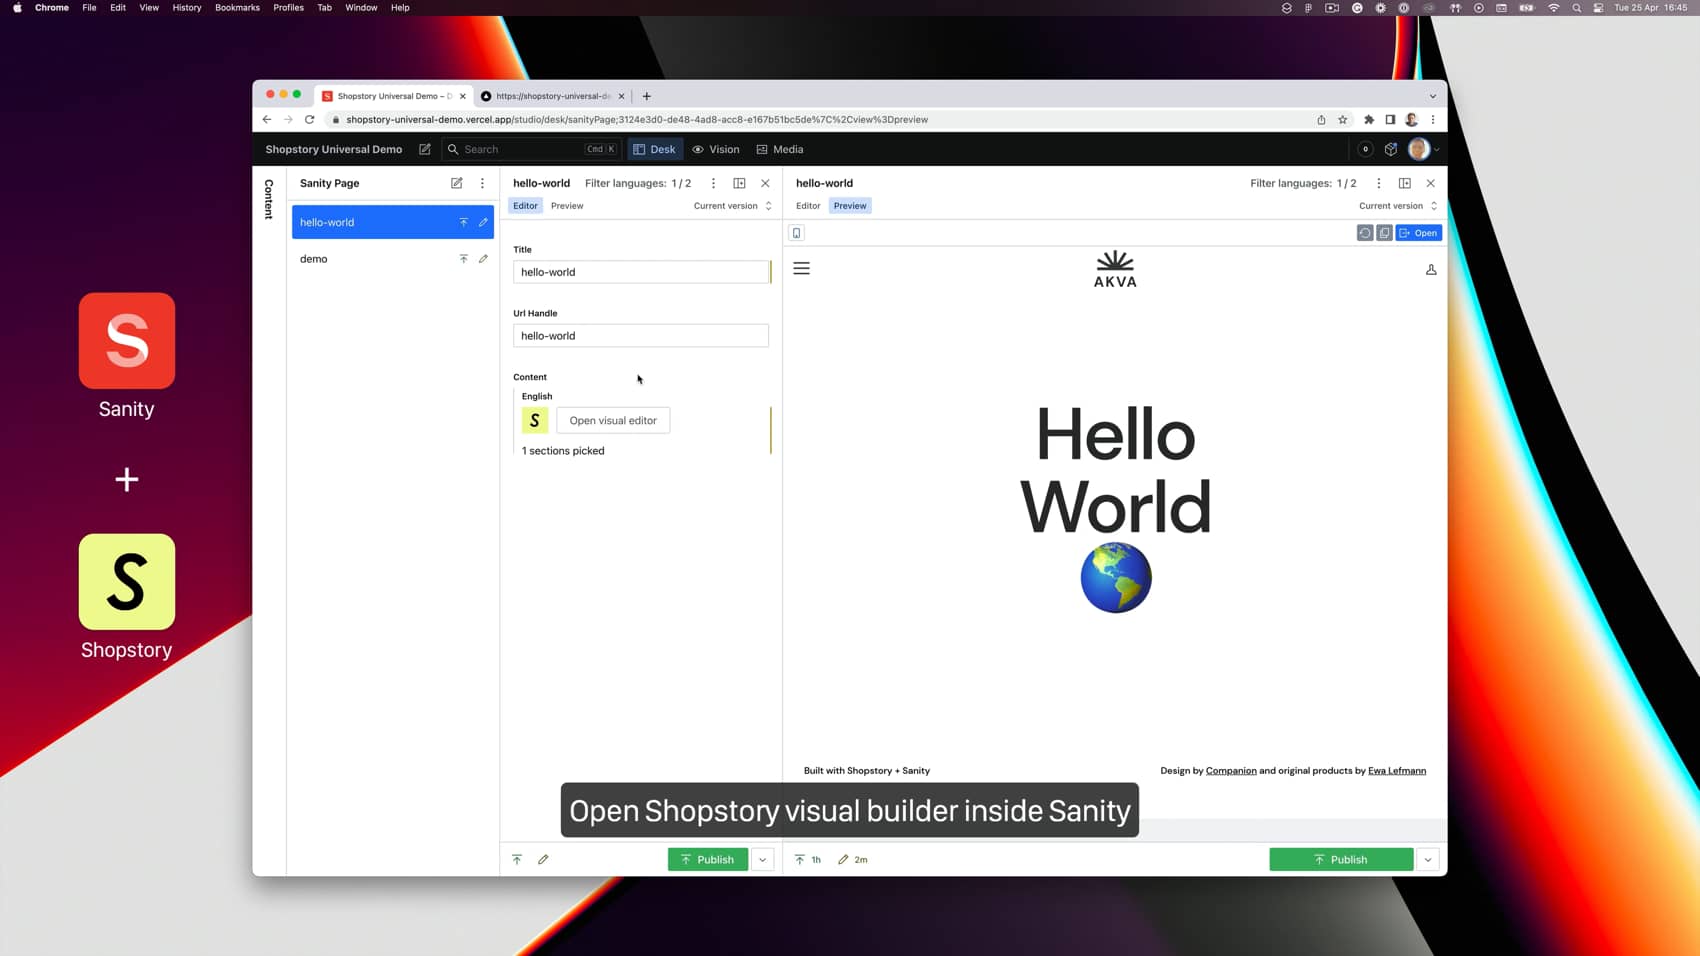
Task: Click Publish button in editor pane
Action: click(x=708, y=860)
